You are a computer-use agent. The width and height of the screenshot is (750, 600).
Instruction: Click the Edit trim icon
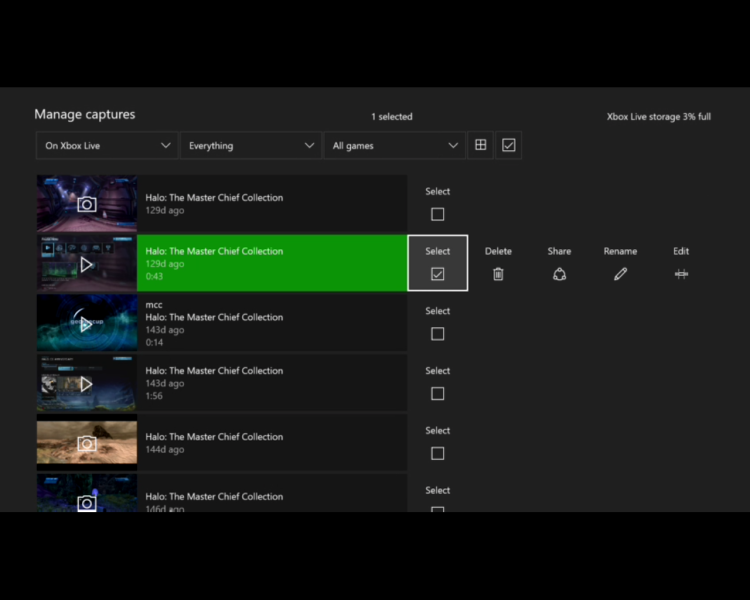tap(681, 274)
